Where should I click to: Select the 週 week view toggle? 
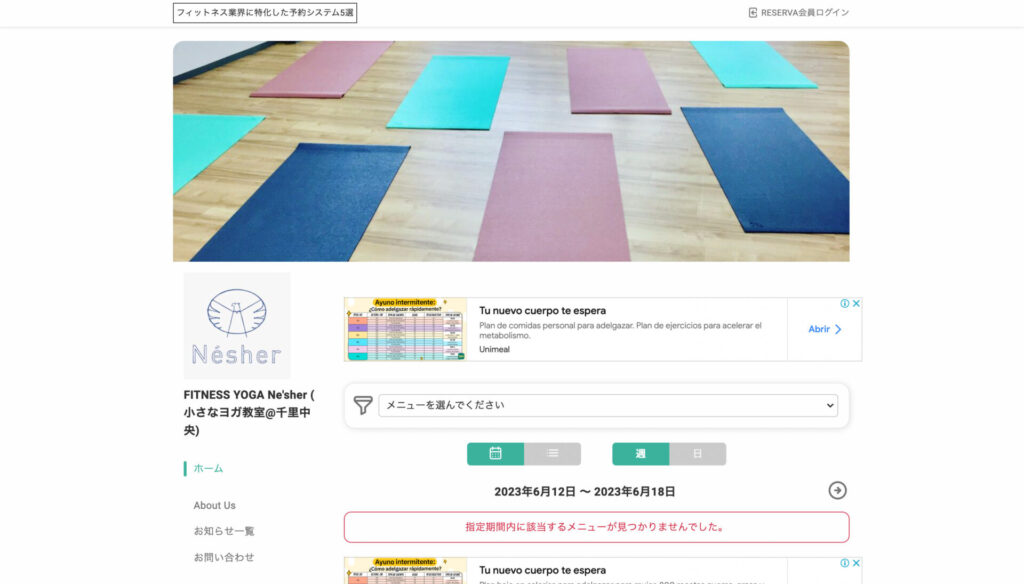(640, 453)
